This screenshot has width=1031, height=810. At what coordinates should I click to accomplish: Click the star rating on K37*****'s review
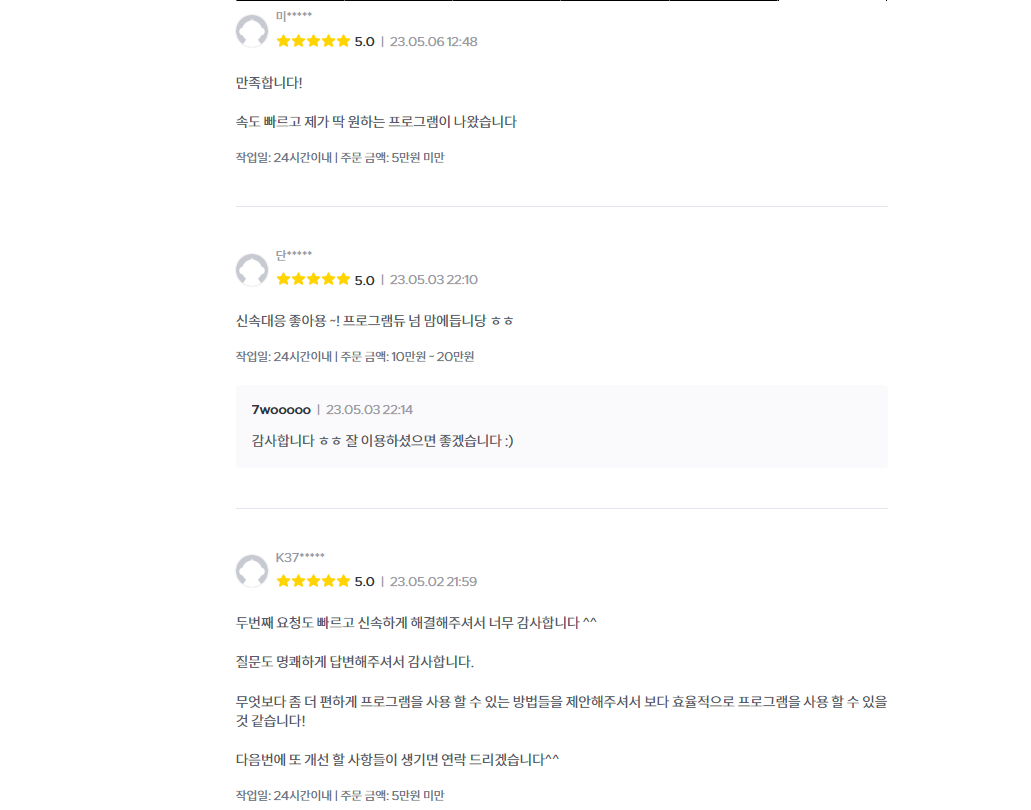pos(313,581)
